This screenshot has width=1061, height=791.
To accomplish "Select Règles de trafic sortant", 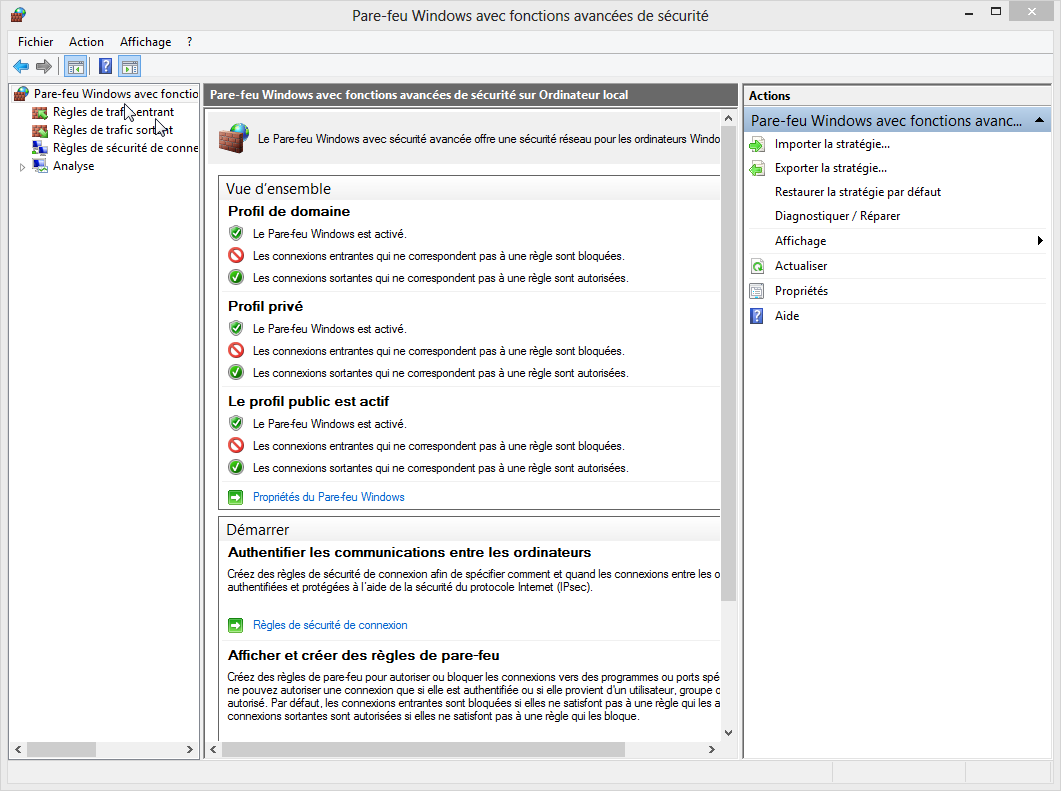I will (112, 130).
